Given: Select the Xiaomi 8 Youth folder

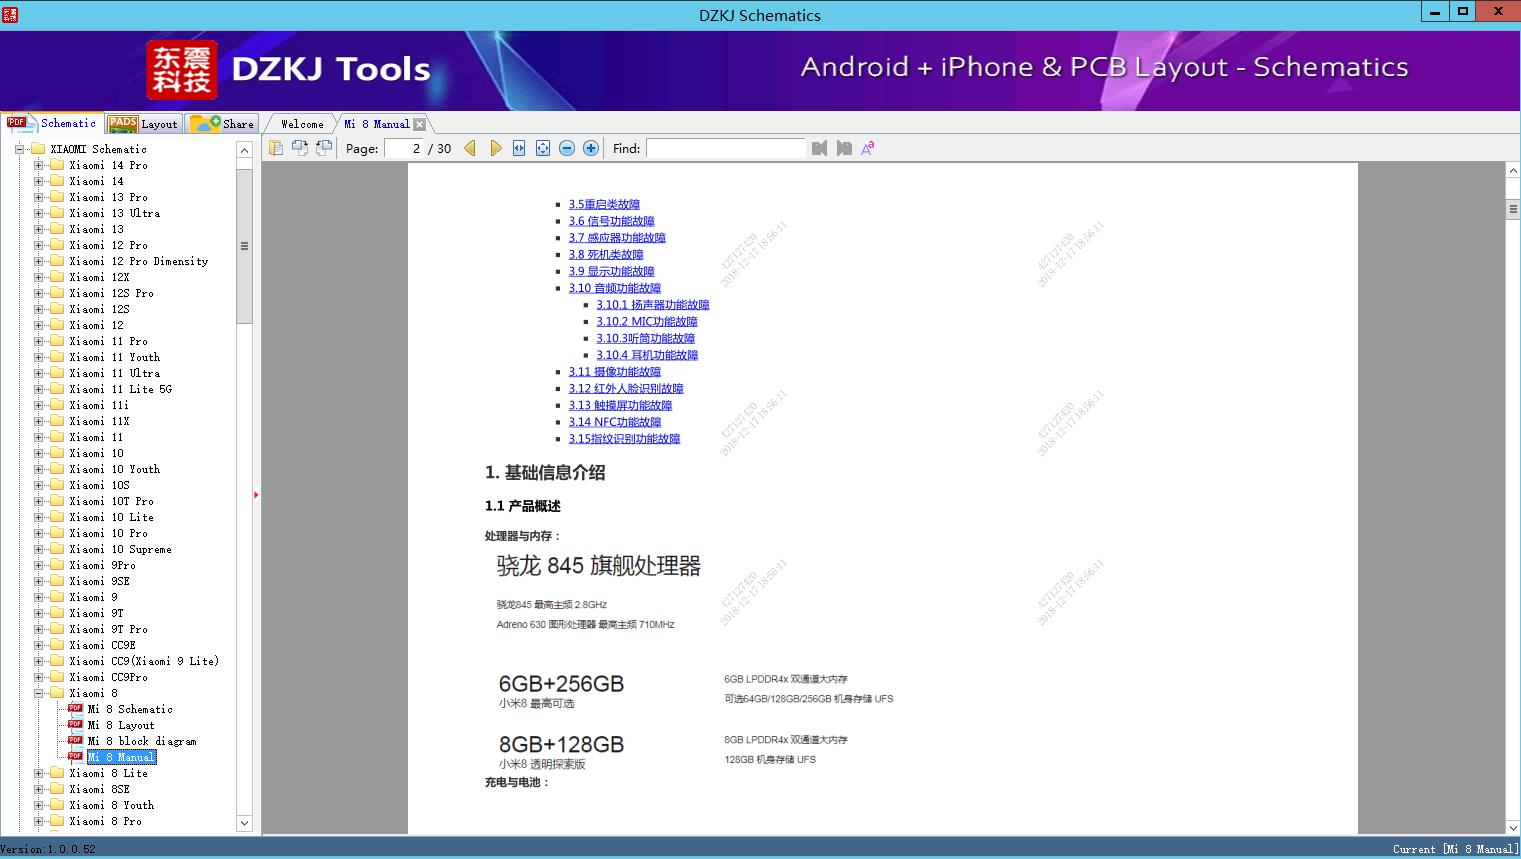Looking at the screenshot, I should tap(111, 805).
